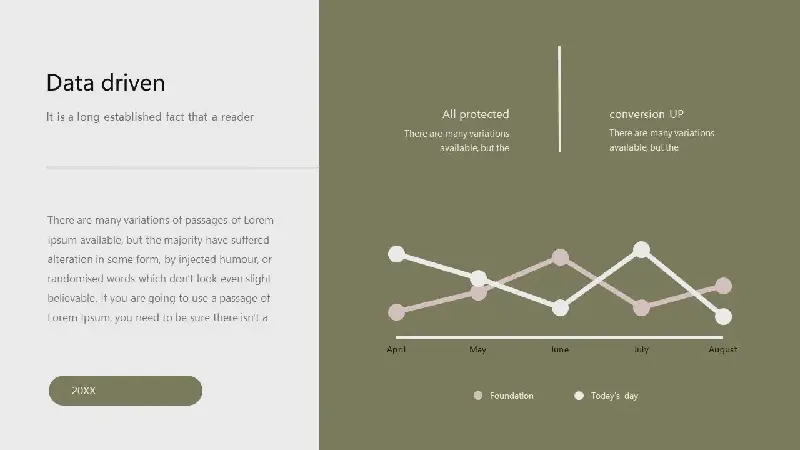Click the Foundation legend marker dot
This screenshot has height=450, width=800.
coord(478,395)
